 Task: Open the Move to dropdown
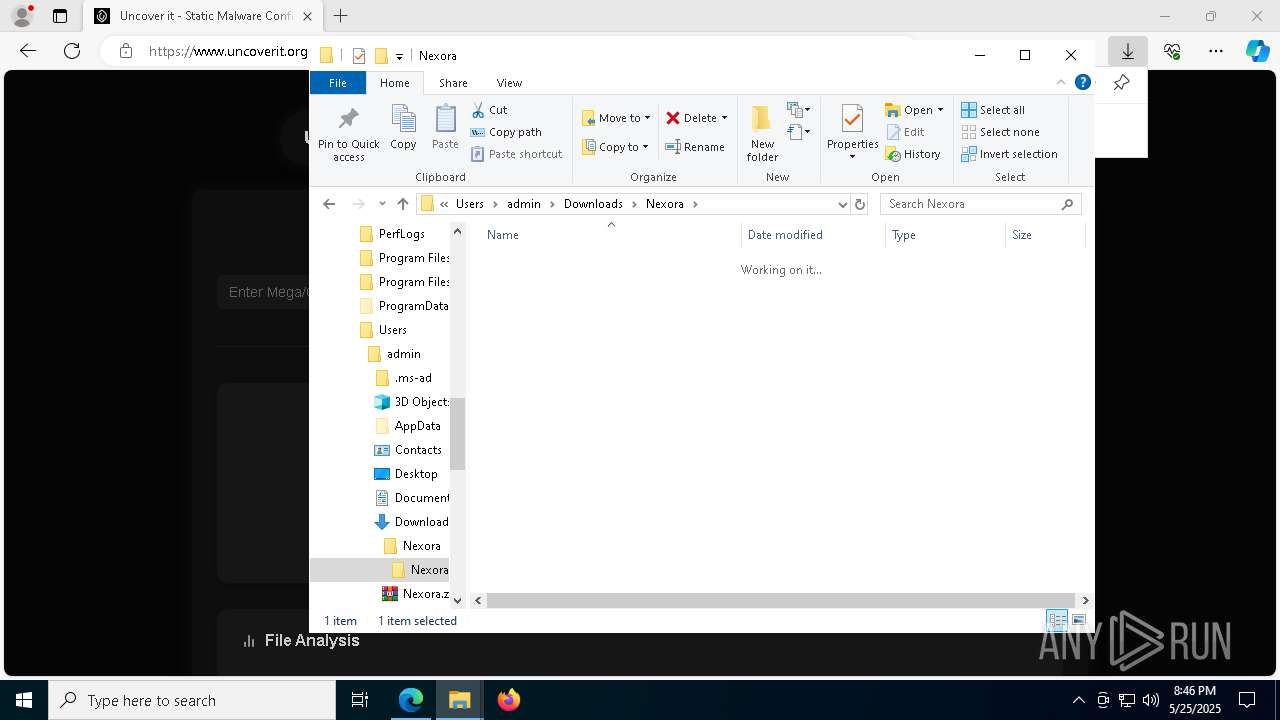pos(616,118)
